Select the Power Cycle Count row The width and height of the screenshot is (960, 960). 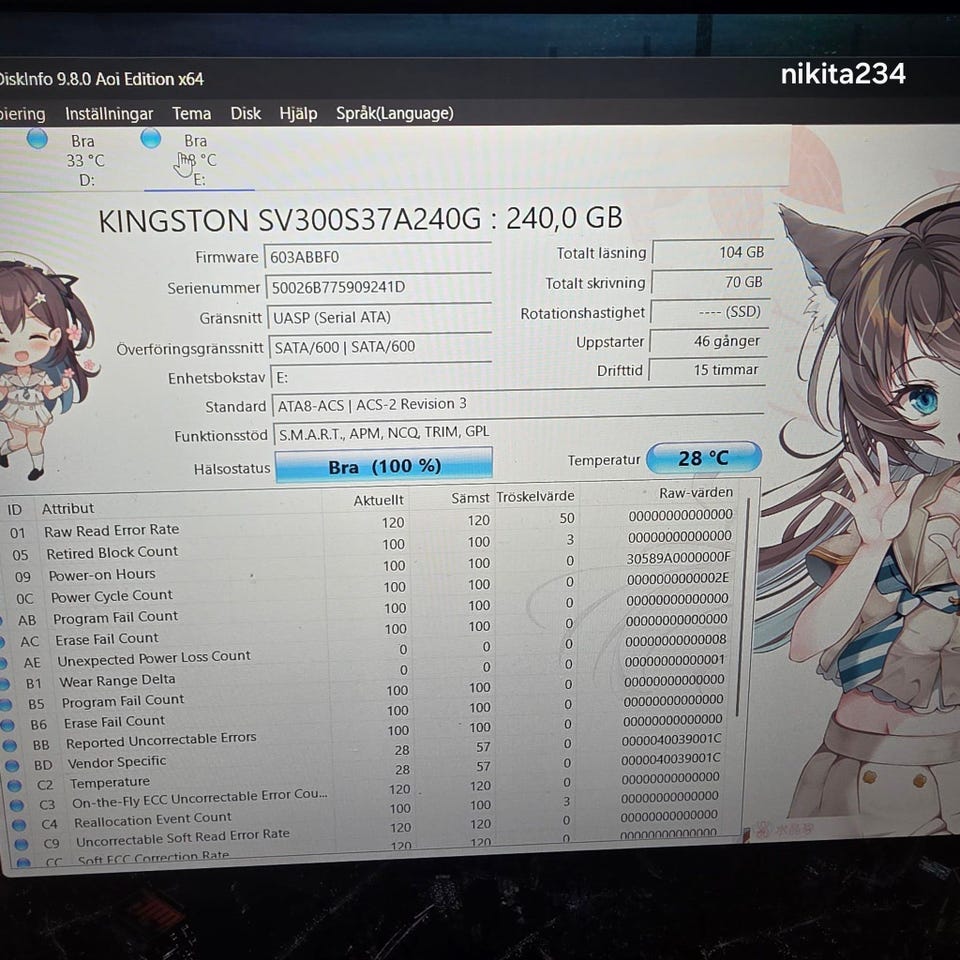point(370,589)
